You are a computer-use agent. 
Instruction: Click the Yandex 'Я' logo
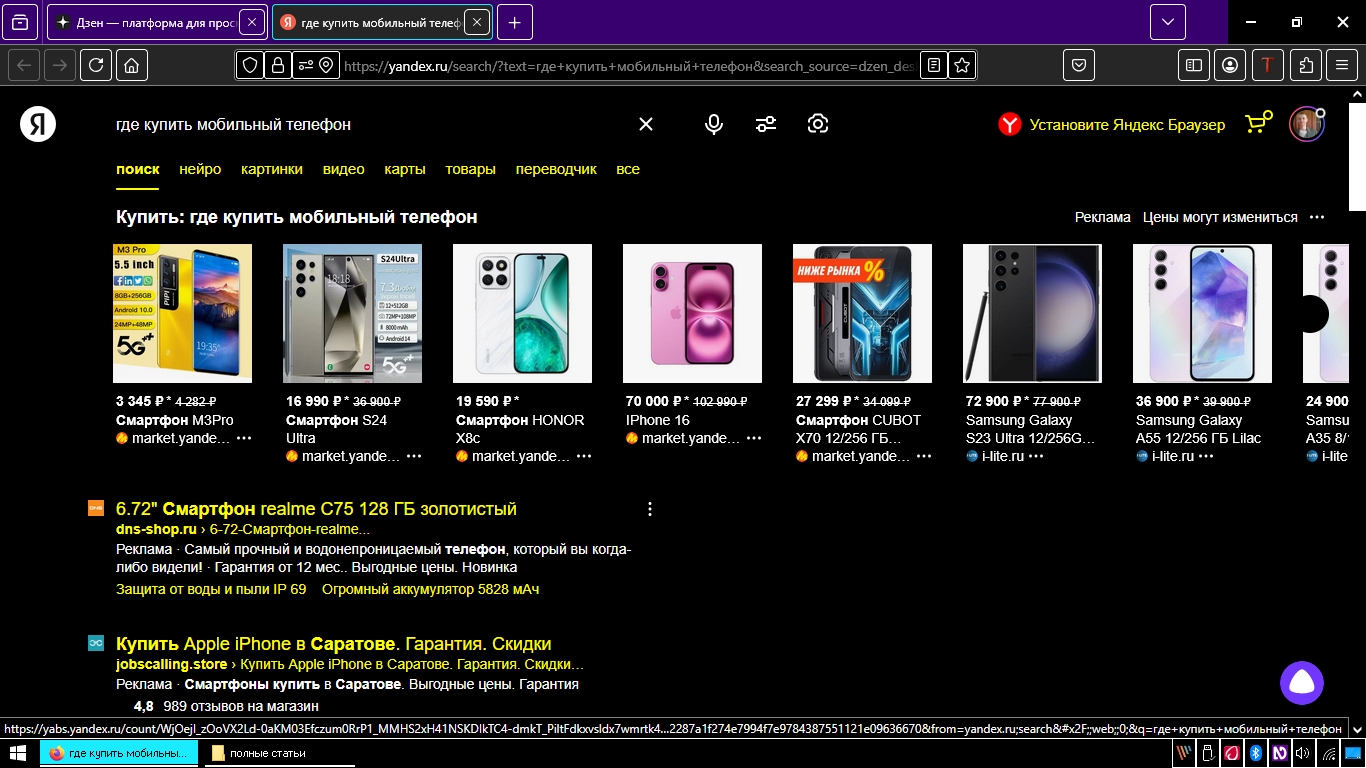(x=38, y=124)
